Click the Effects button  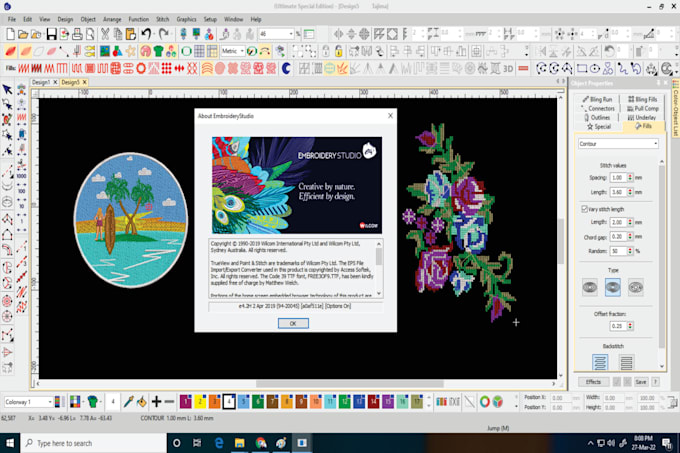593,382
